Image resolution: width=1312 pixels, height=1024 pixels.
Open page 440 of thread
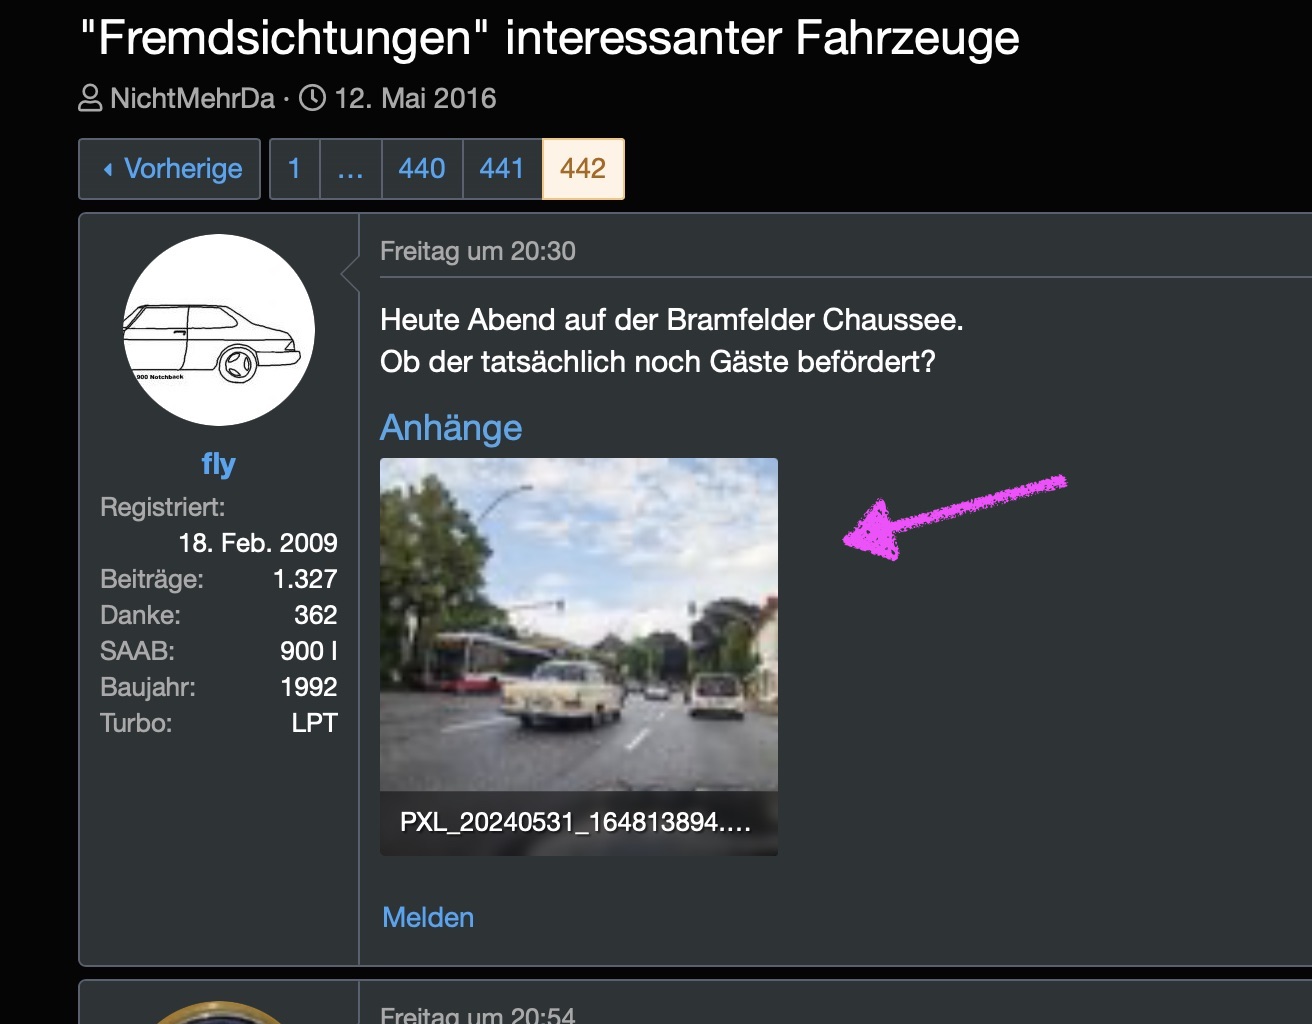422,169
